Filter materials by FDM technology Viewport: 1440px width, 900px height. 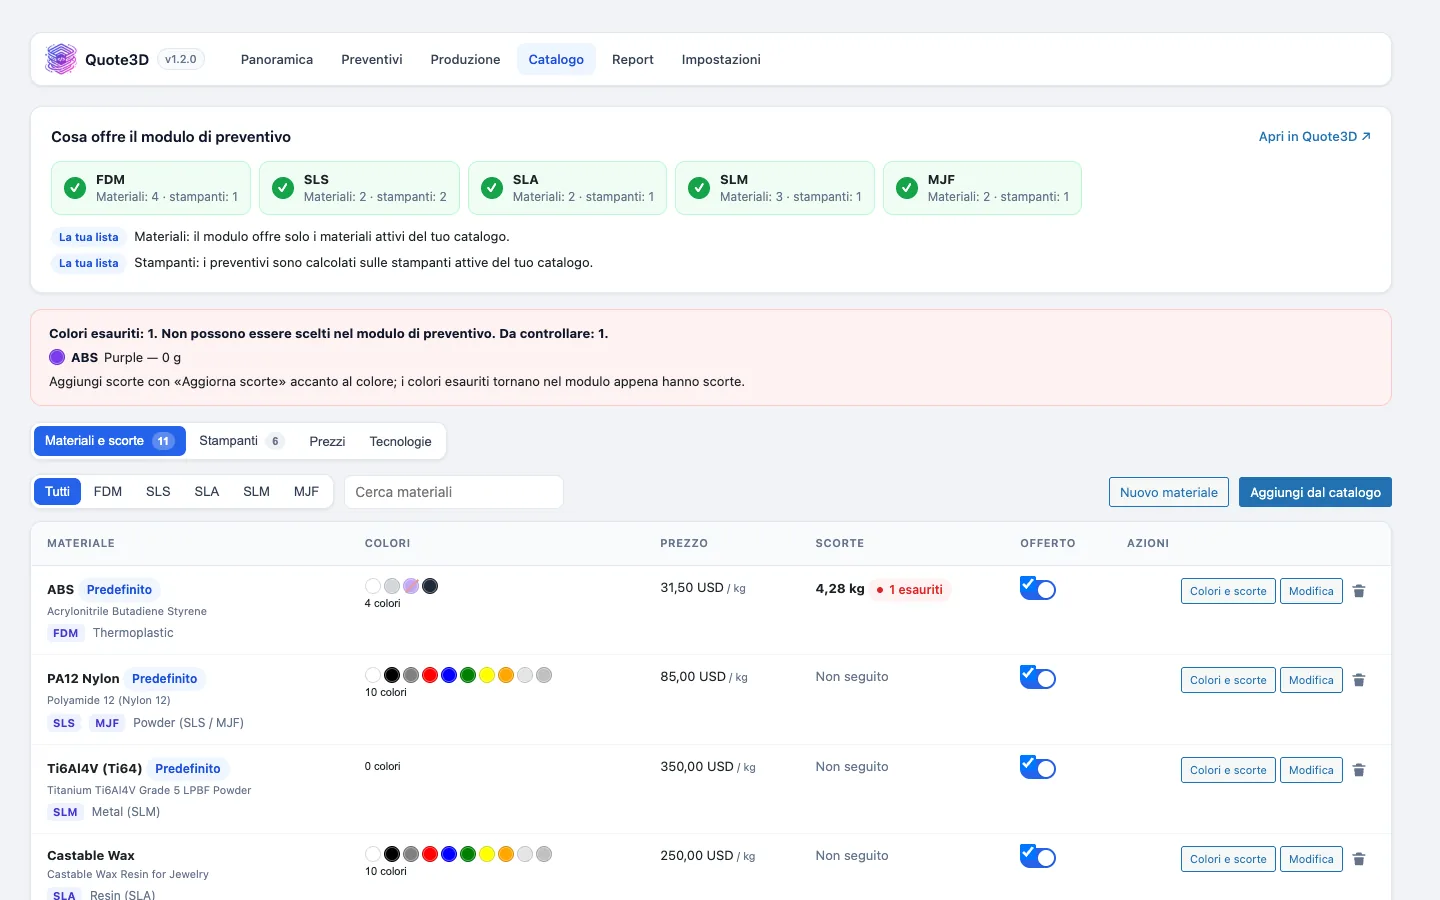click(x=108, y=492)
